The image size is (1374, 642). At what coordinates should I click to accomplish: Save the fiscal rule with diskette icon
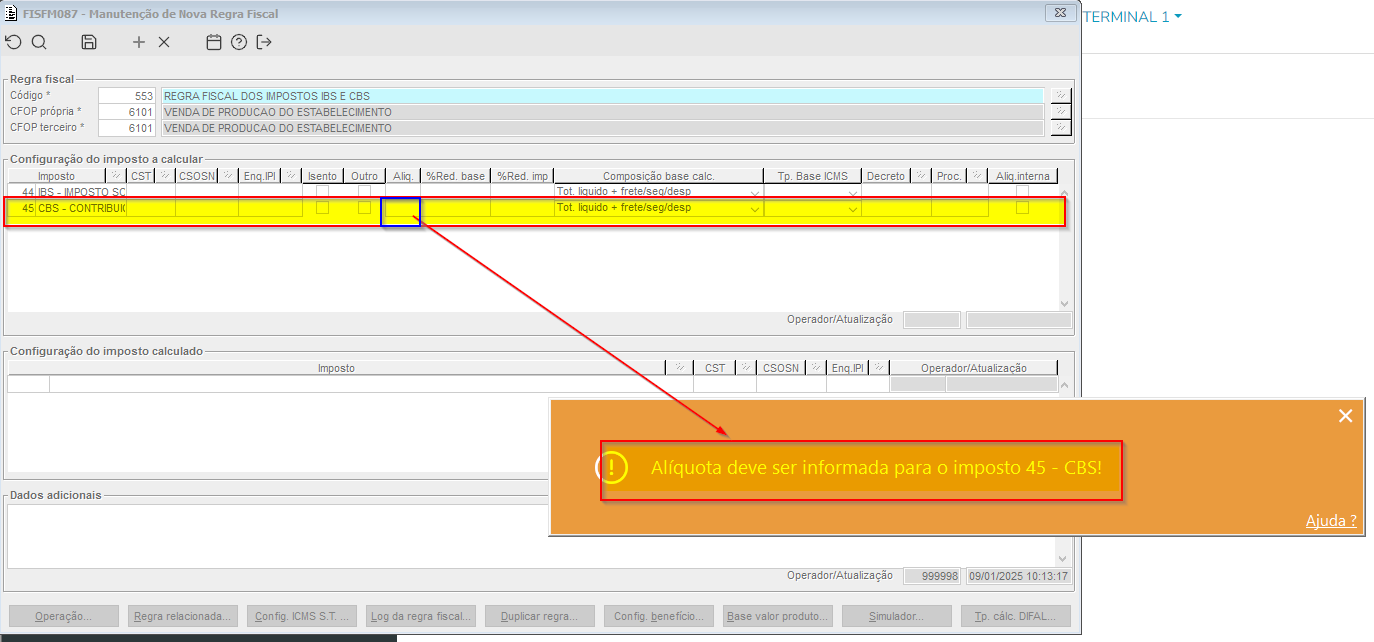[89, 42]
